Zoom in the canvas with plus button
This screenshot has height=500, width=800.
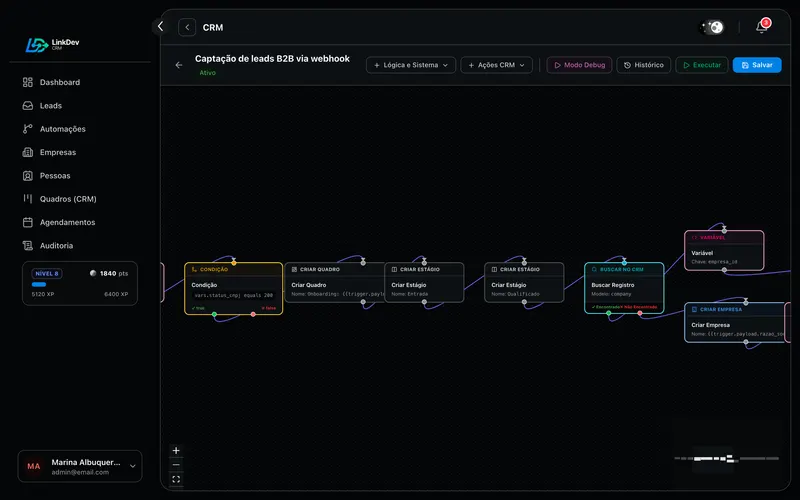tap(176, 451)
